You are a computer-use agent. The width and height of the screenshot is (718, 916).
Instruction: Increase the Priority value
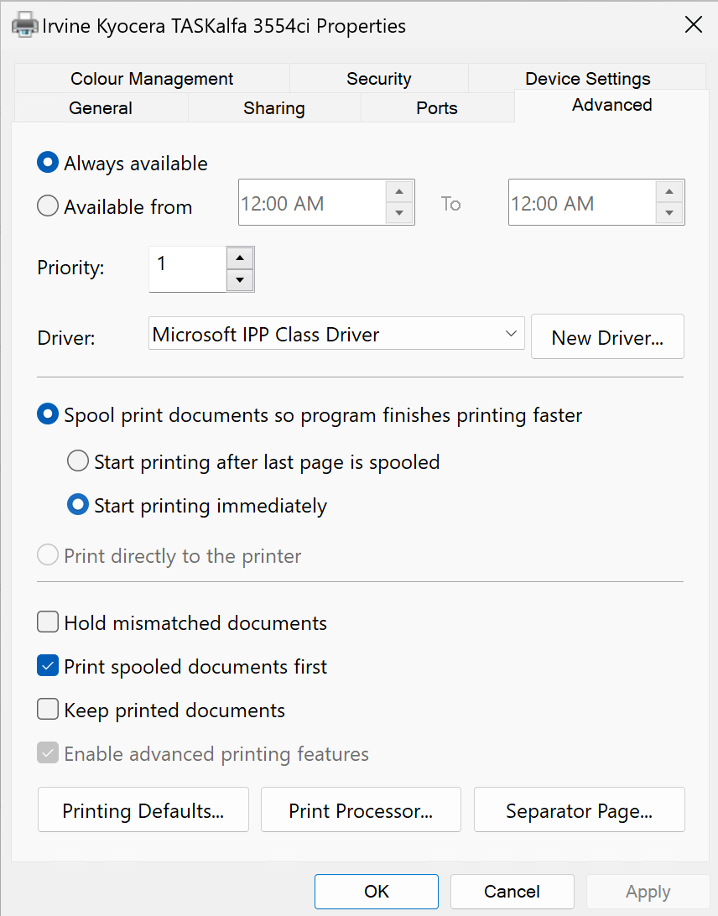click(240, 258)
